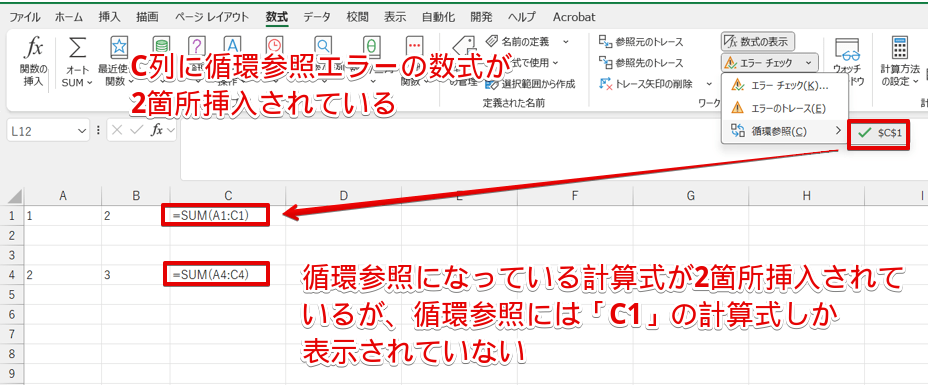The height and width of the screenshot is (385, 930).
Task: Choose エラーのトレース(E) menu item
Action: (x=784, y=109)
